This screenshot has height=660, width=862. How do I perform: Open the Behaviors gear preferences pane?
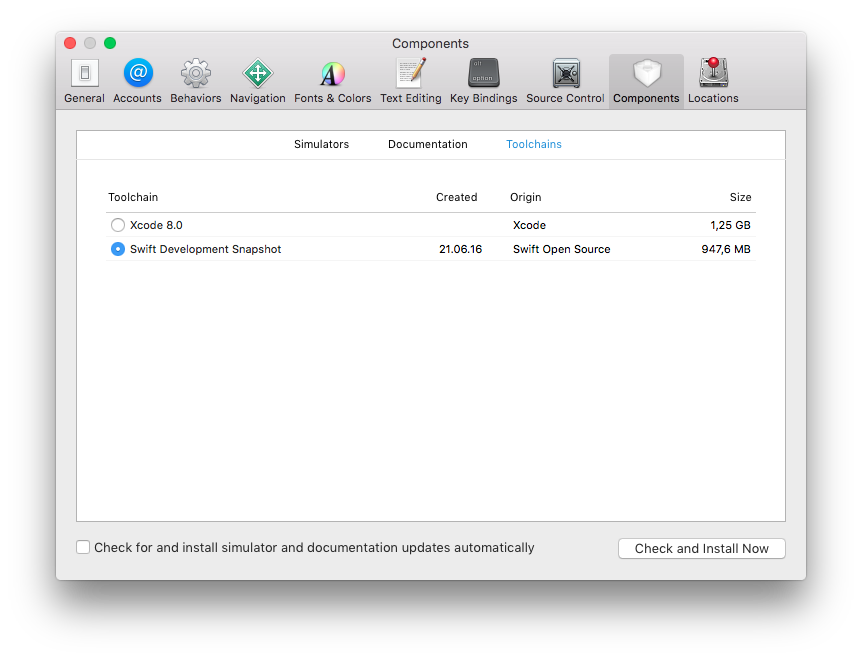196,81
